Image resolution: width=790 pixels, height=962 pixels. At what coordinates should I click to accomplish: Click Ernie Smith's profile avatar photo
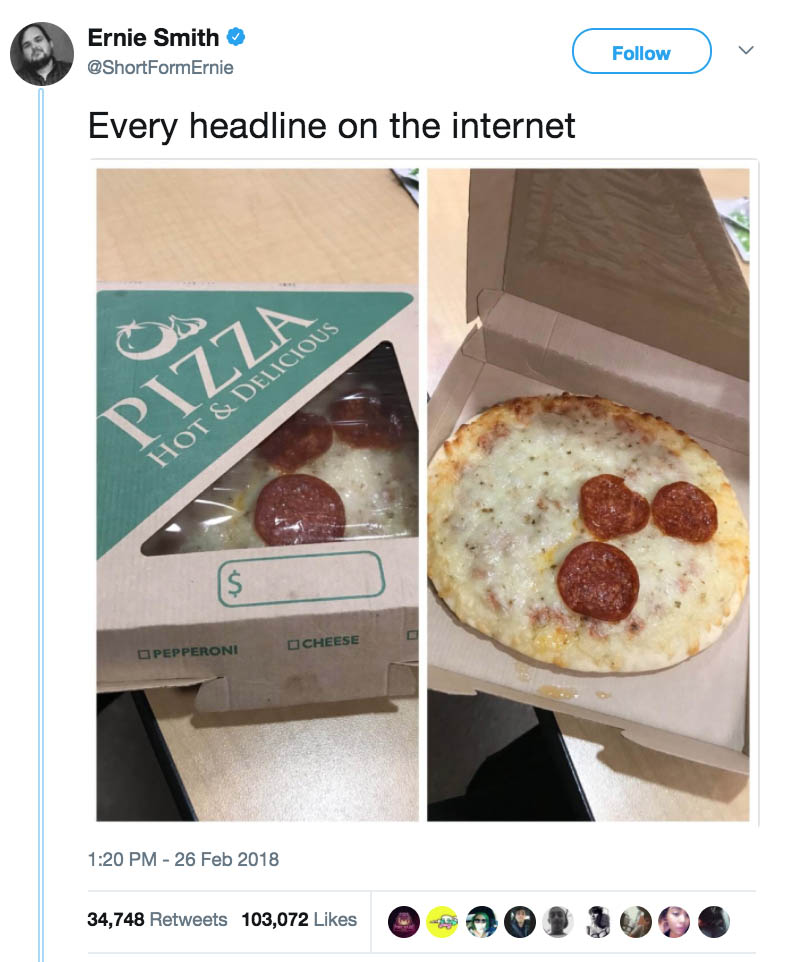[x=42, y=54]
